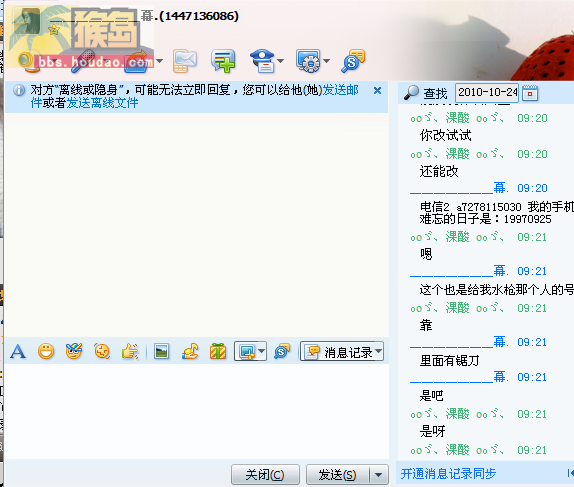Click the magic emoticon icon
The image size is (574, 487).
click(74, 351)
